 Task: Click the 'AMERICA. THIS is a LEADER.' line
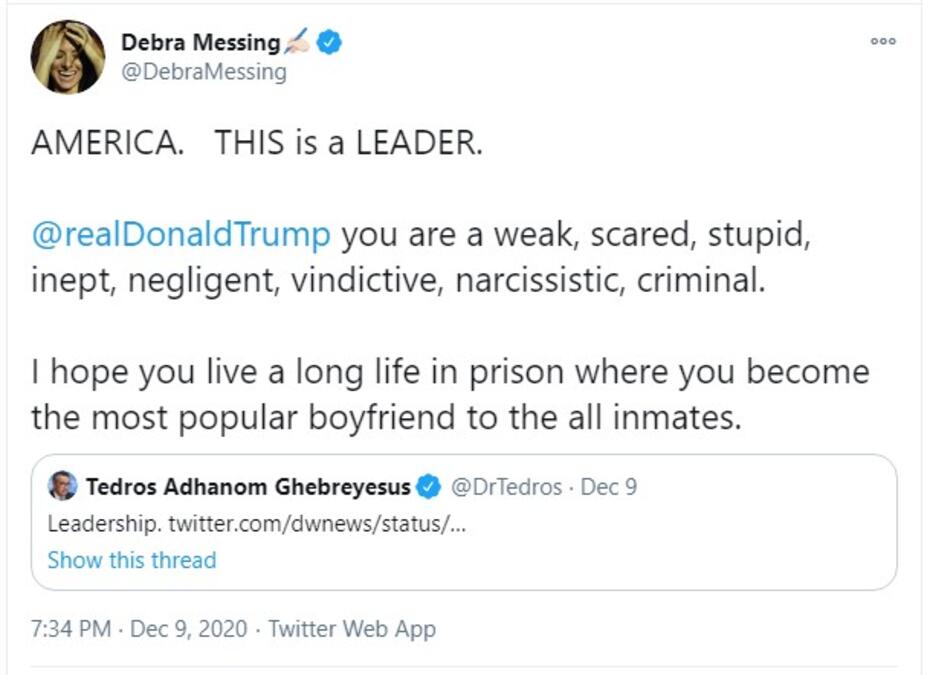257,143
